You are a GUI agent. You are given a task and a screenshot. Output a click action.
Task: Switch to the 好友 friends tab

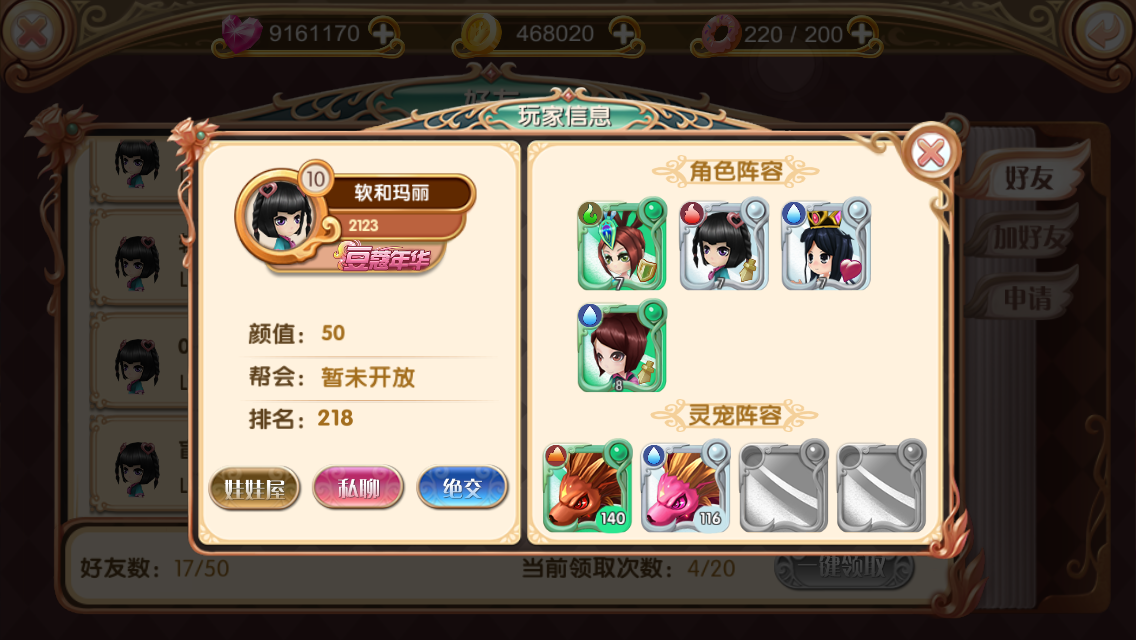[x=1027, y=177]
